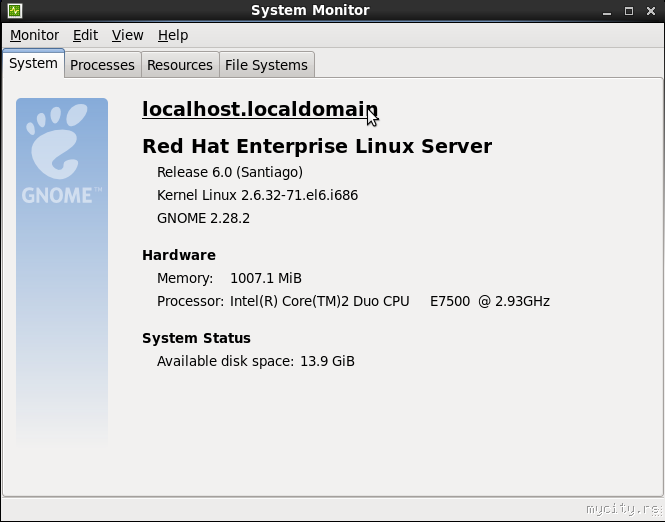Click the Kernel Linux version line

[x=257, y=195]
